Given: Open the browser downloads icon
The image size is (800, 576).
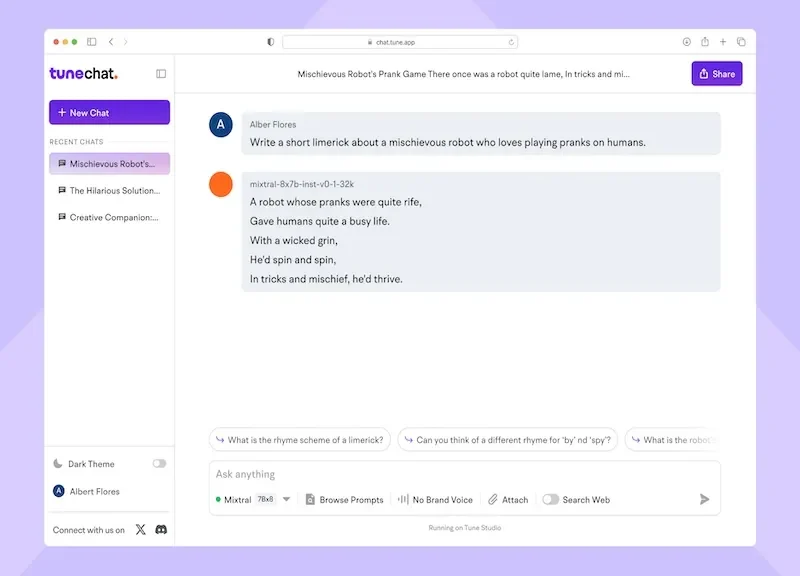Looking at the screenshot, I should coord(687,42).
